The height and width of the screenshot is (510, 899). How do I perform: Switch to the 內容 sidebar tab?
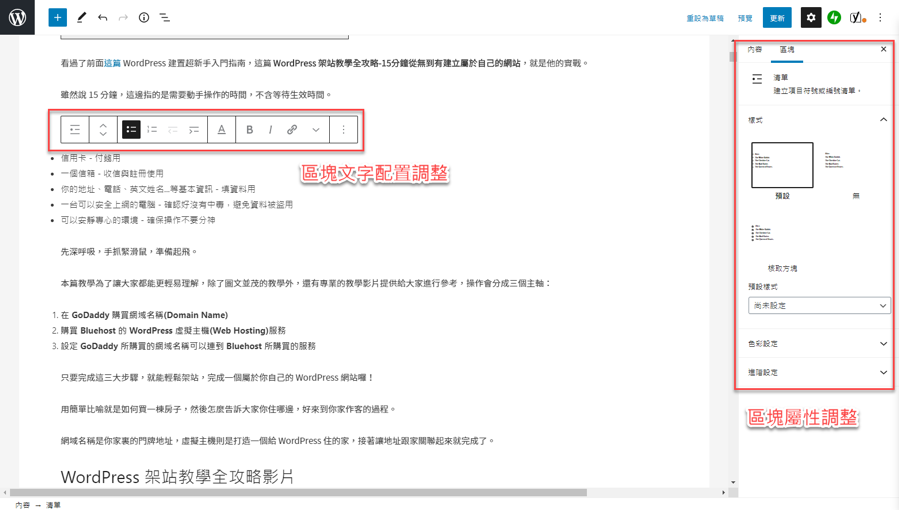755,49
